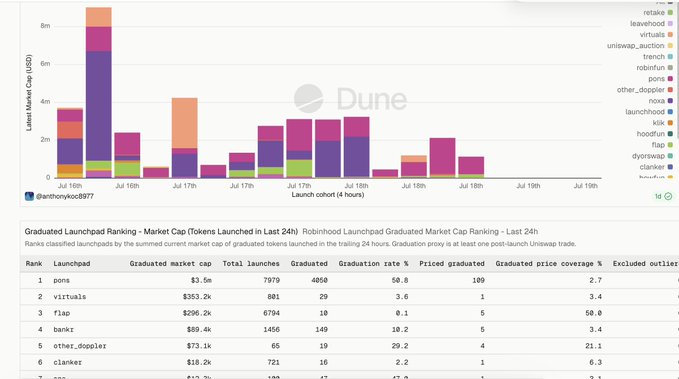Image resolution: width=679 pixels, height=379 pixels.
Task: Select the clanker launchpad cell in table
Action: click(68, 363)
